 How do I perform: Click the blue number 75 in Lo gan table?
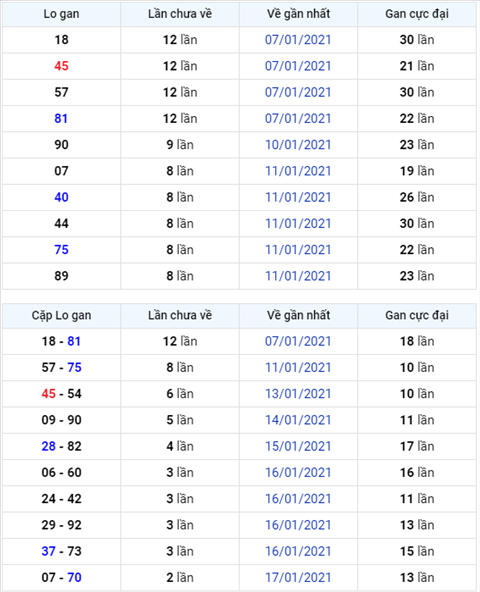(61, 250)
